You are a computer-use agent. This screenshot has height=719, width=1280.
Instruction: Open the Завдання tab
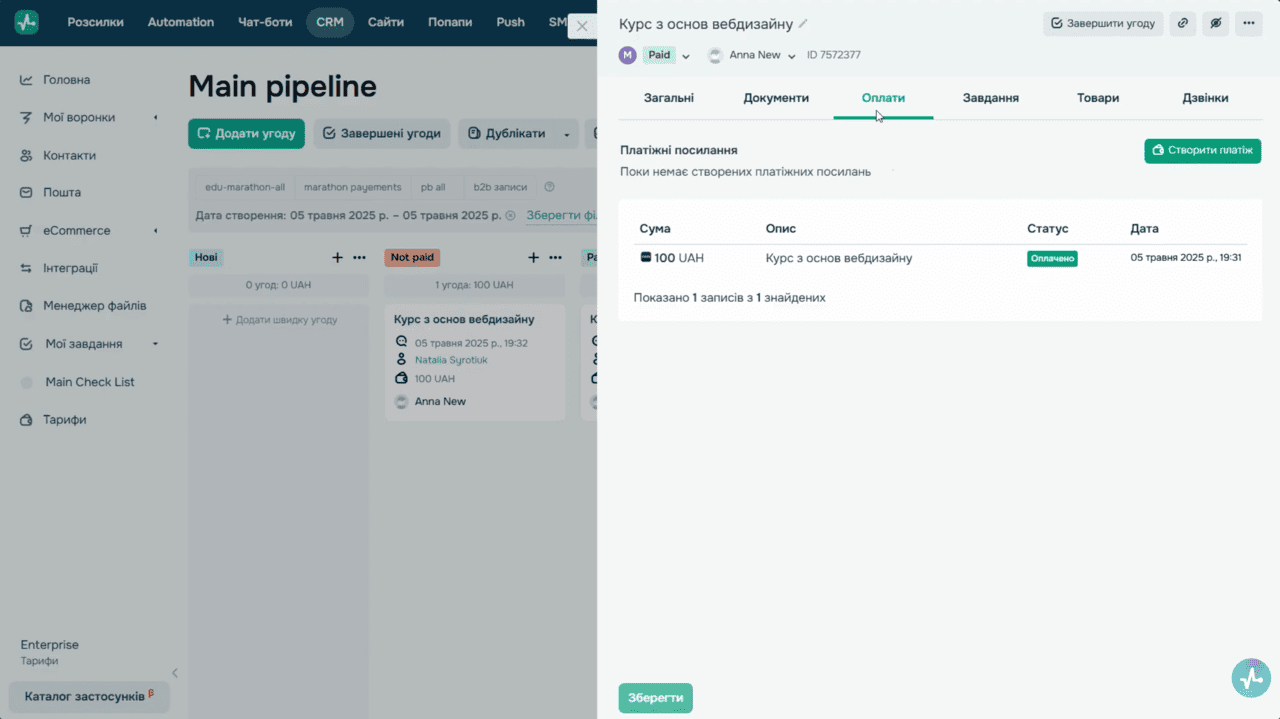991,98
